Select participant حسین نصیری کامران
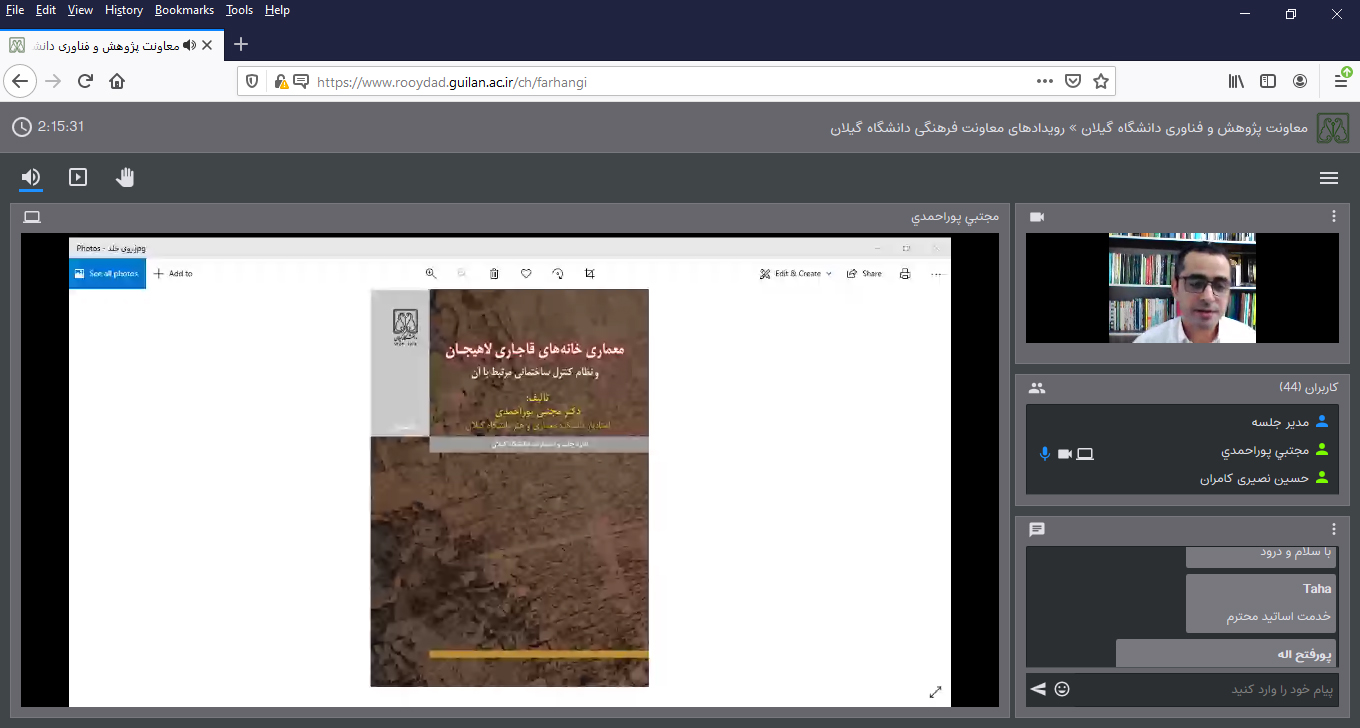 click(x=1254, y=479)
